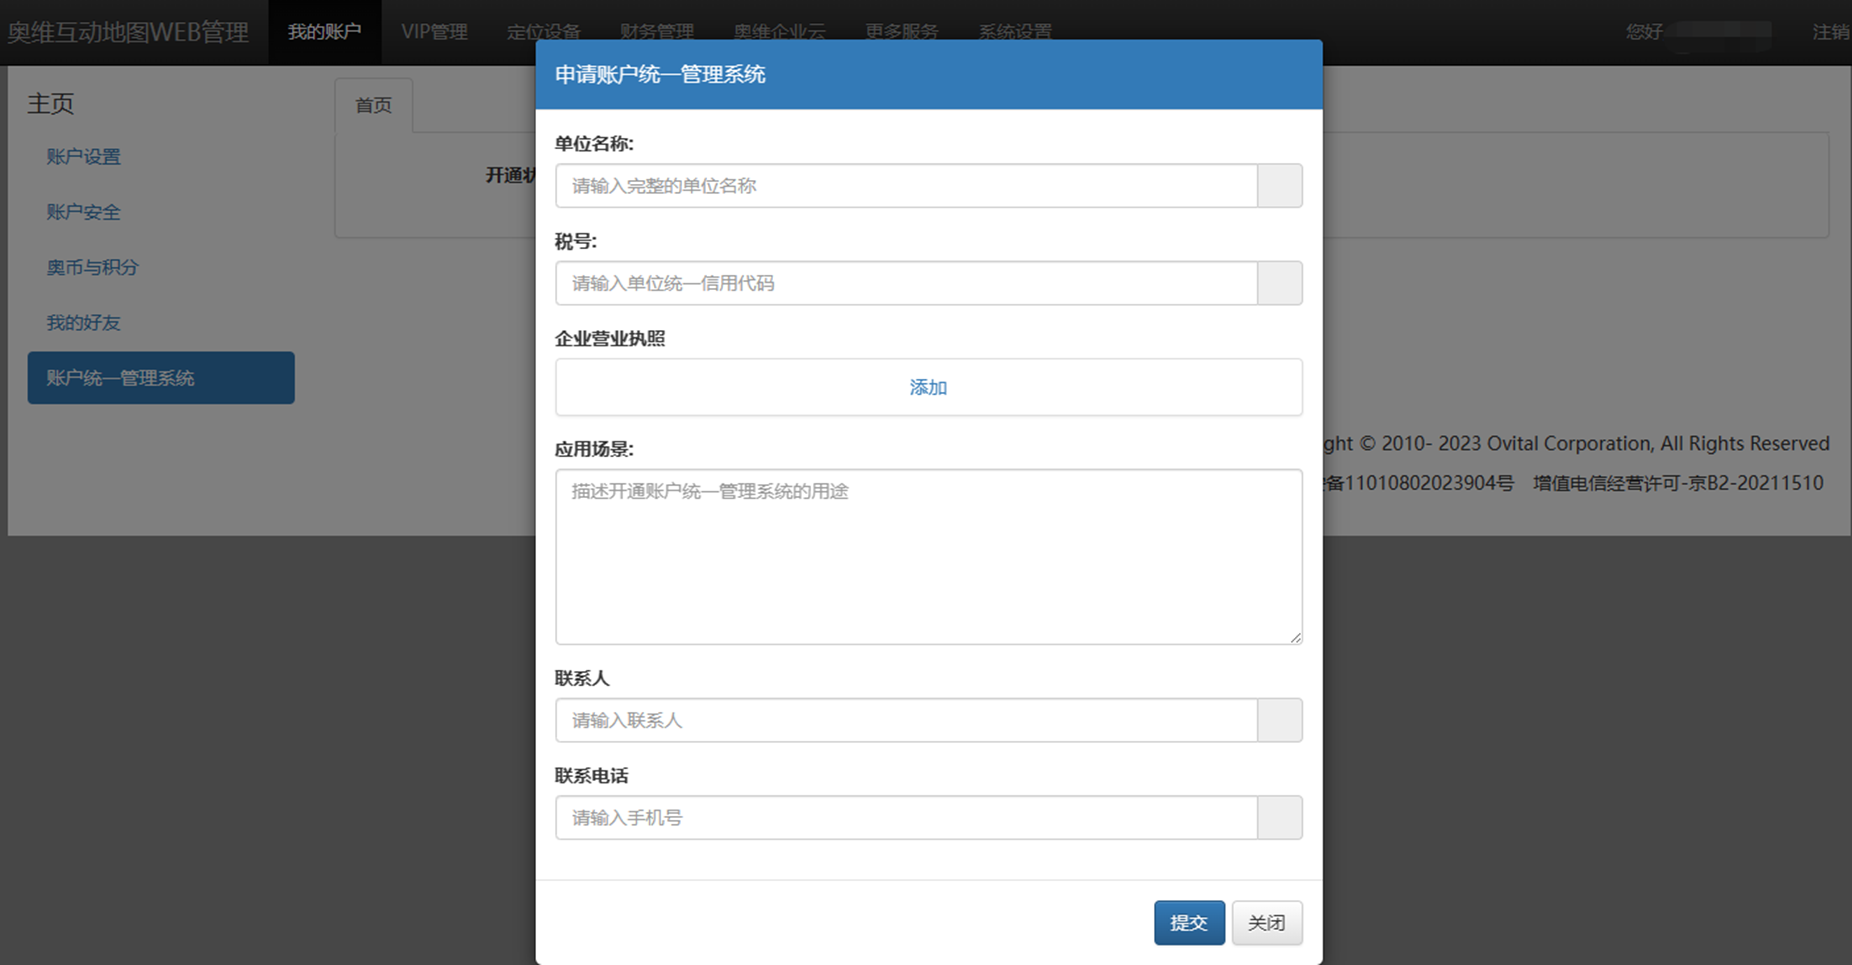
Task: Open the VIP管理 menu
Action: [434, 32]
